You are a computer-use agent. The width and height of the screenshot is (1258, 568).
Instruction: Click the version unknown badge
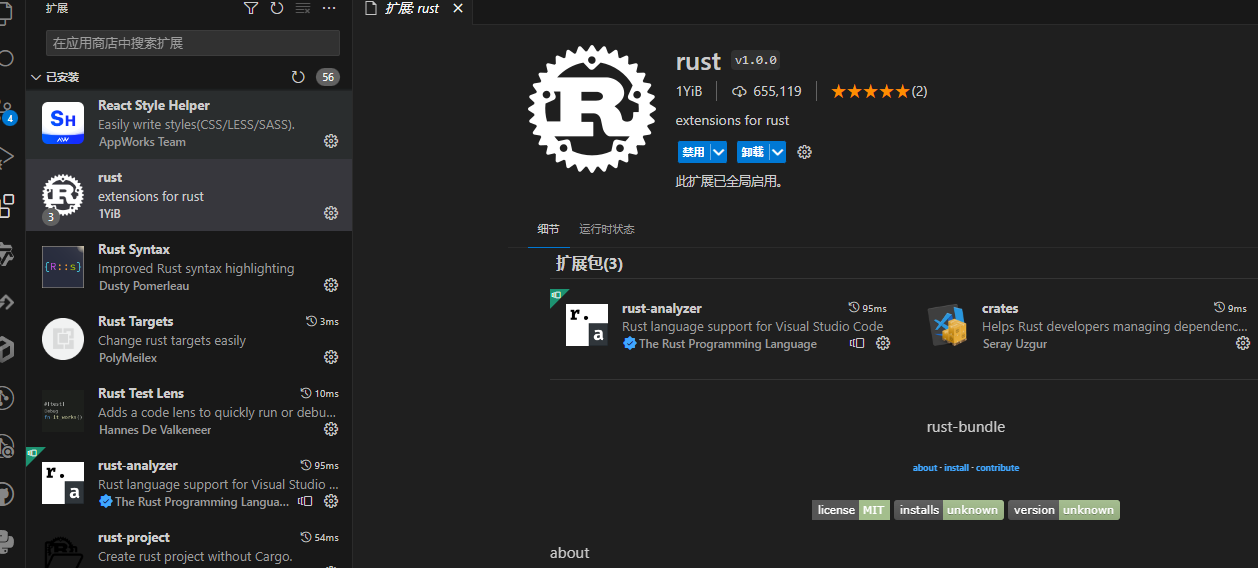pos(1064,510)
